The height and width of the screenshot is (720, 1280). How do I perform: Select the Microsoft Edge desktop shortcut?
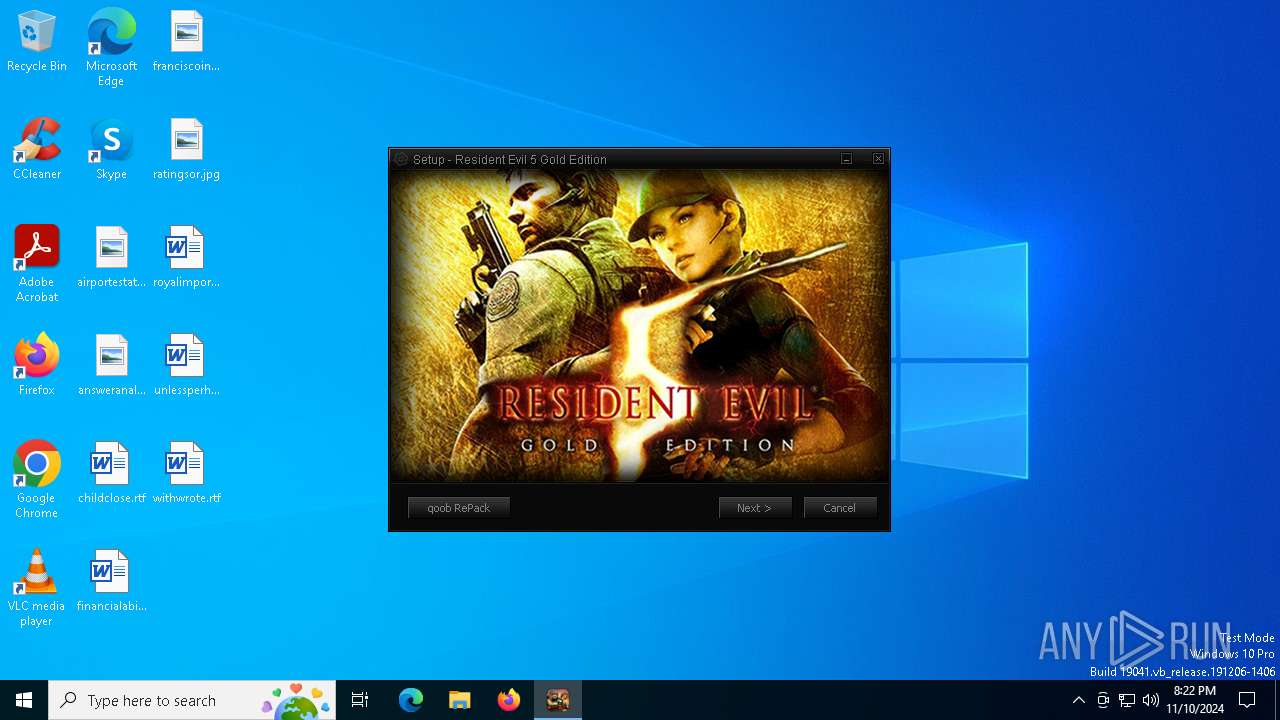111,47
